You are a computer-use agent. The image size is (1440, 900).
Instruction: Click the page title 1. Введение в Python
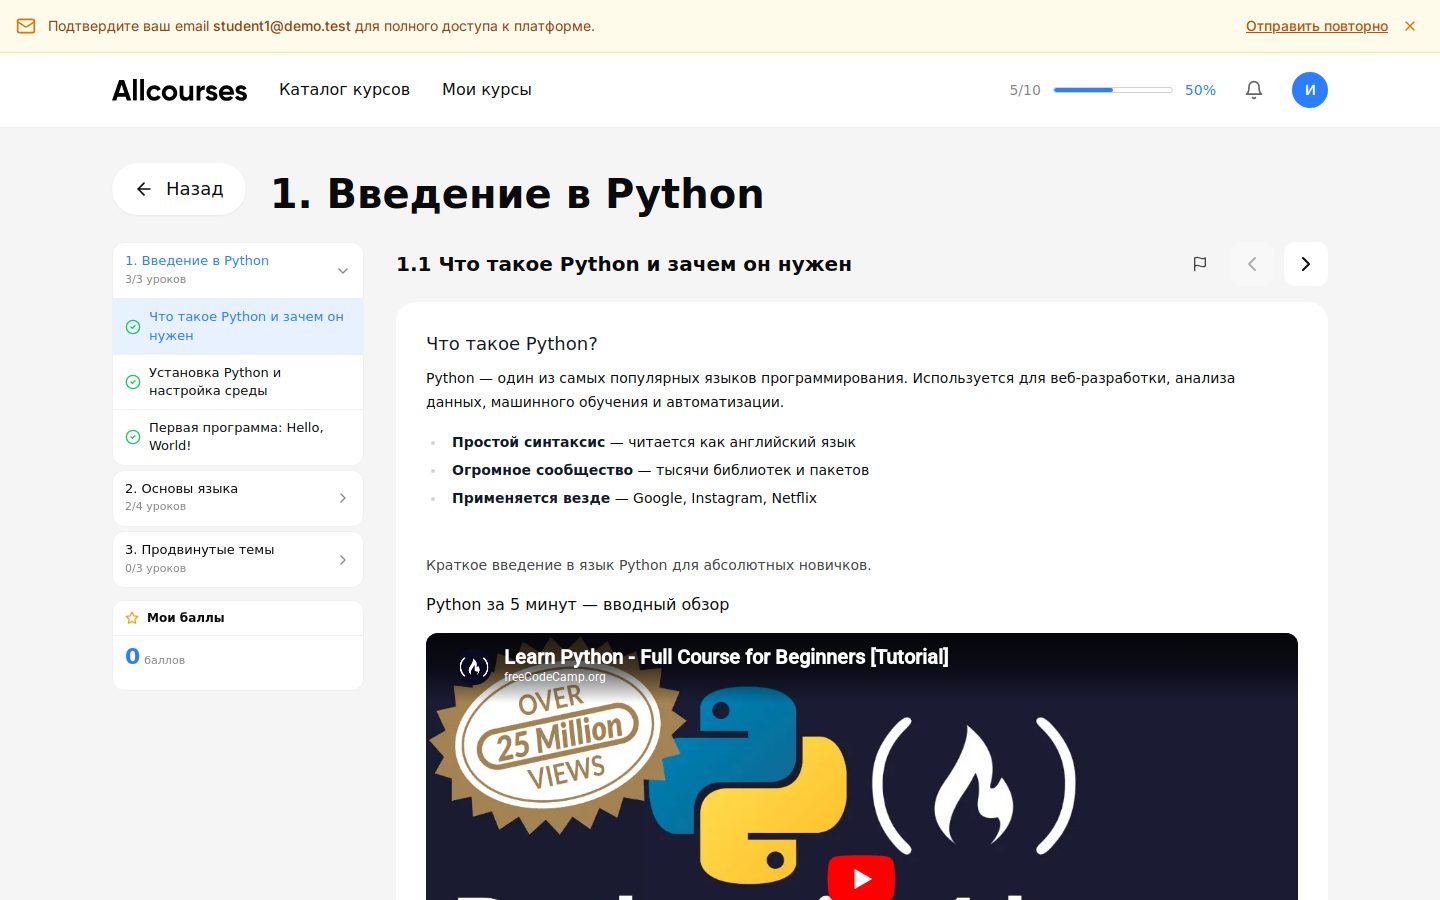[x=517, y=193]
